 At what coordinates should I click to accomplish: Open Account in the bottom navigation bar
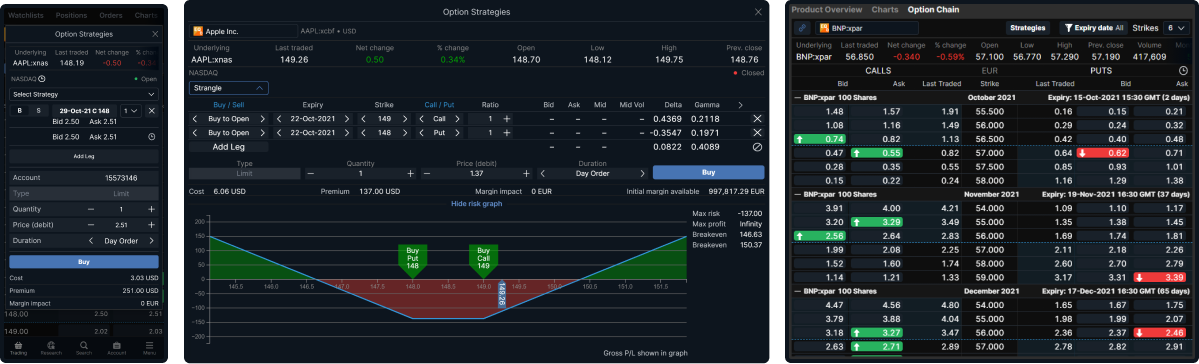116,348
